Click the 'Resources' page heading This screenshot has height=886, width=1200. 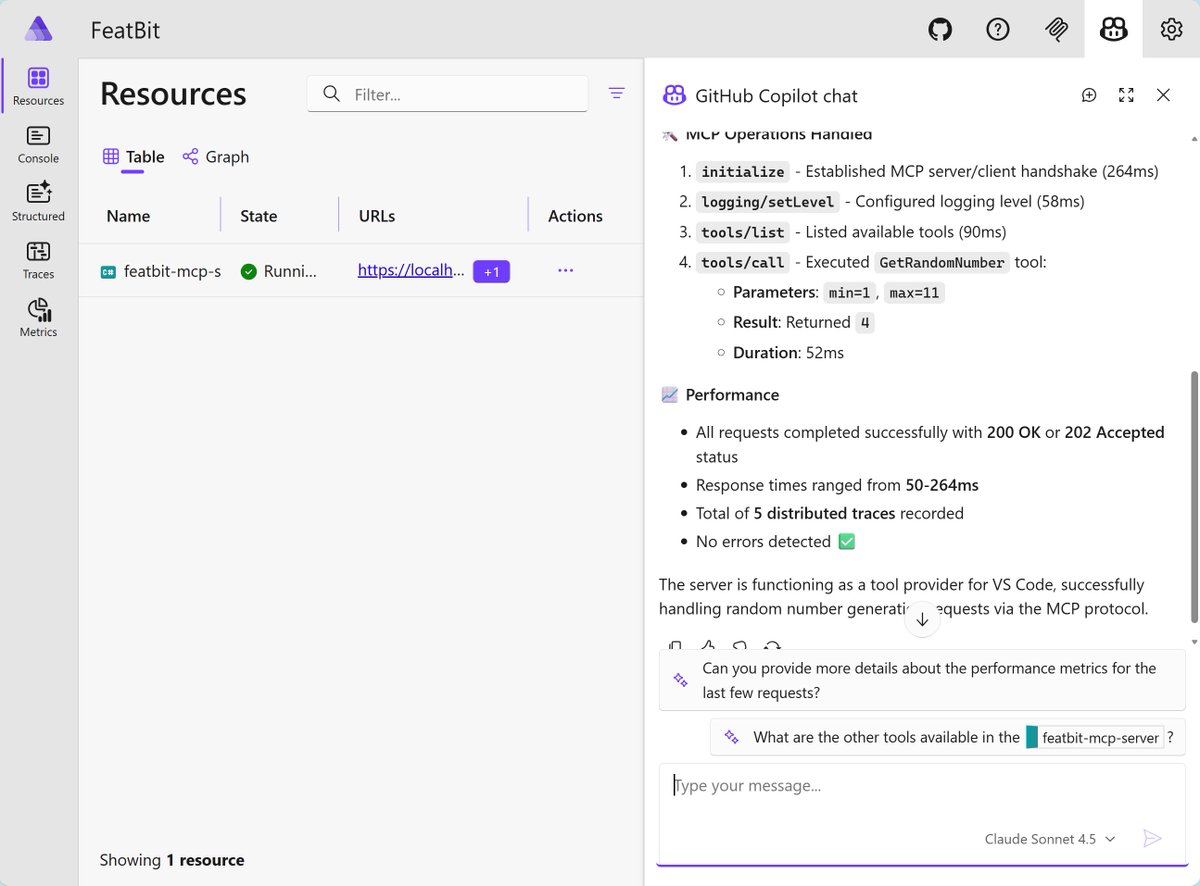pos(173,93)
